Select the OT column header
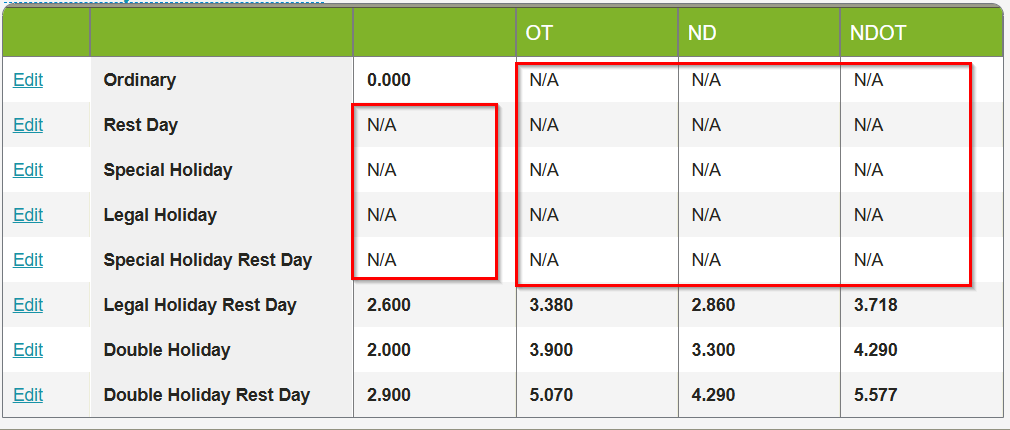 tap(539, 33)
